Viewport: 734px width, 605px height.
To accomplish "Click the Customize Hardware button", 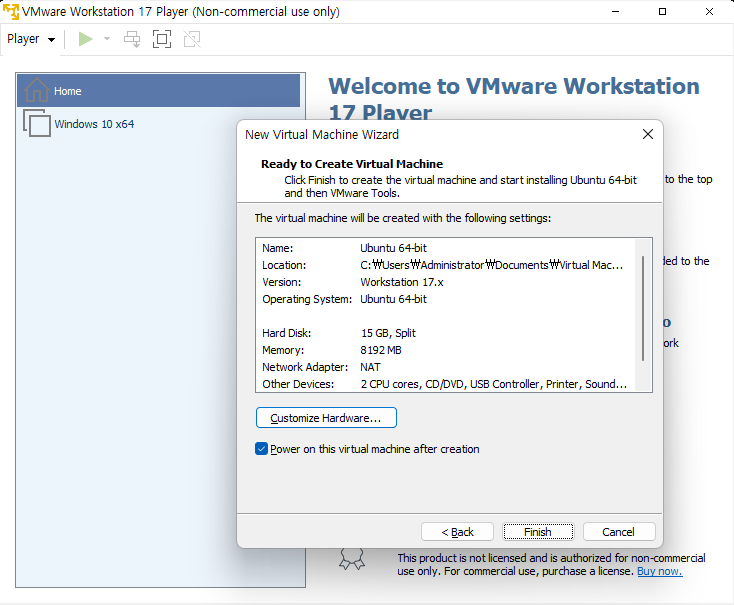I will tap(326, 418).
